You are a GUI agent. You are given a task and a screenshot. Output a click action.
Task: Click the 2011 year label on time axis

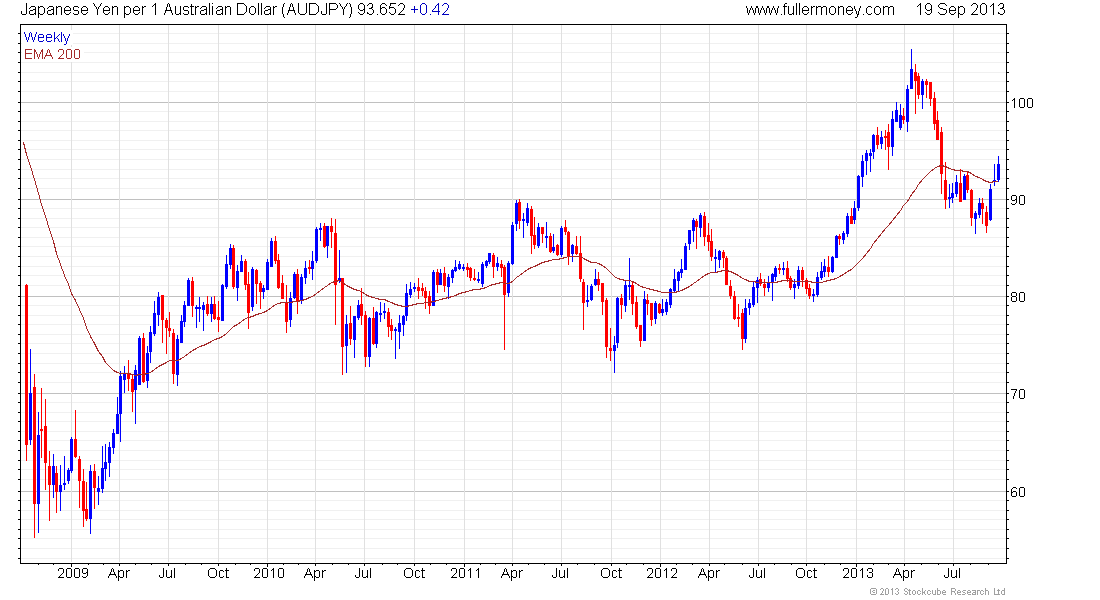pos(465,573)
